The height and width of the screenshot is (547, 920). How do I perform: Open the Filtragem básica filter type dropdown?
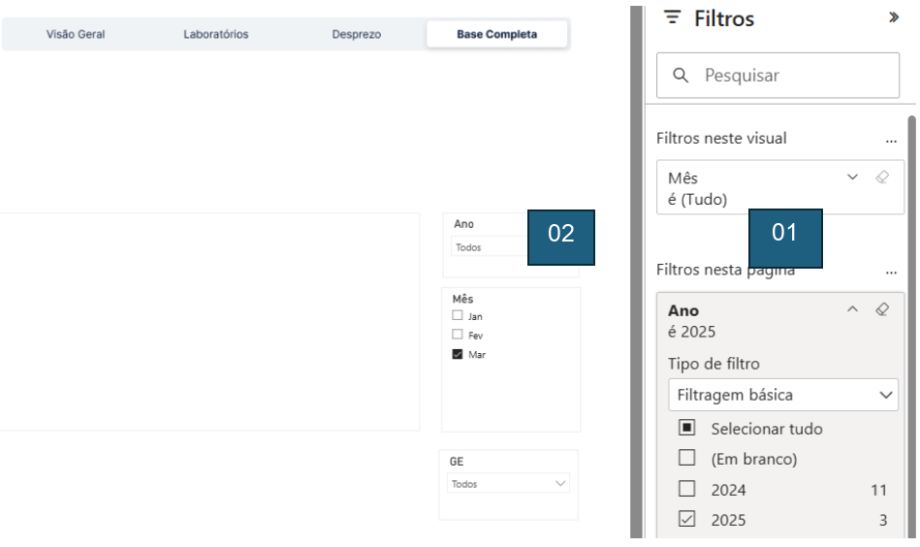783,395
